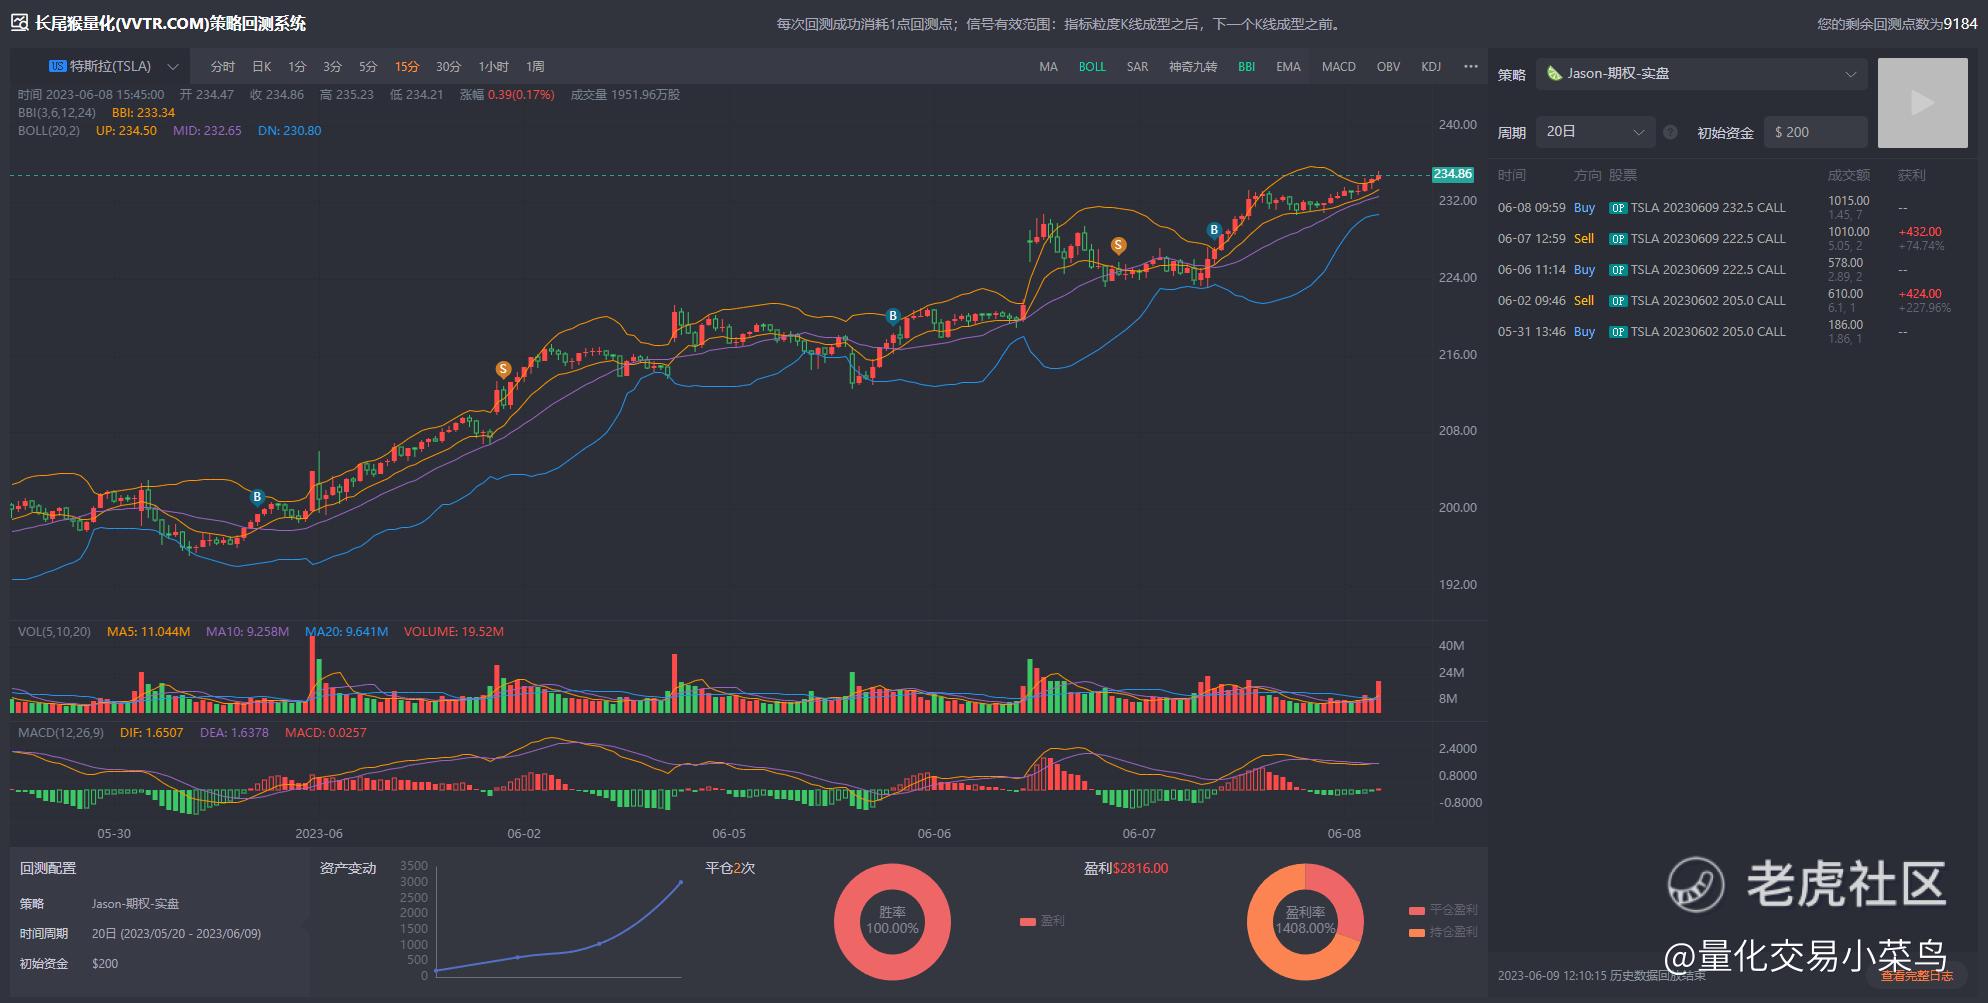Click the VOL(5,10,20) volume panel label
The height and width of the screenshot is (1003, 1988).
(54, 632)
